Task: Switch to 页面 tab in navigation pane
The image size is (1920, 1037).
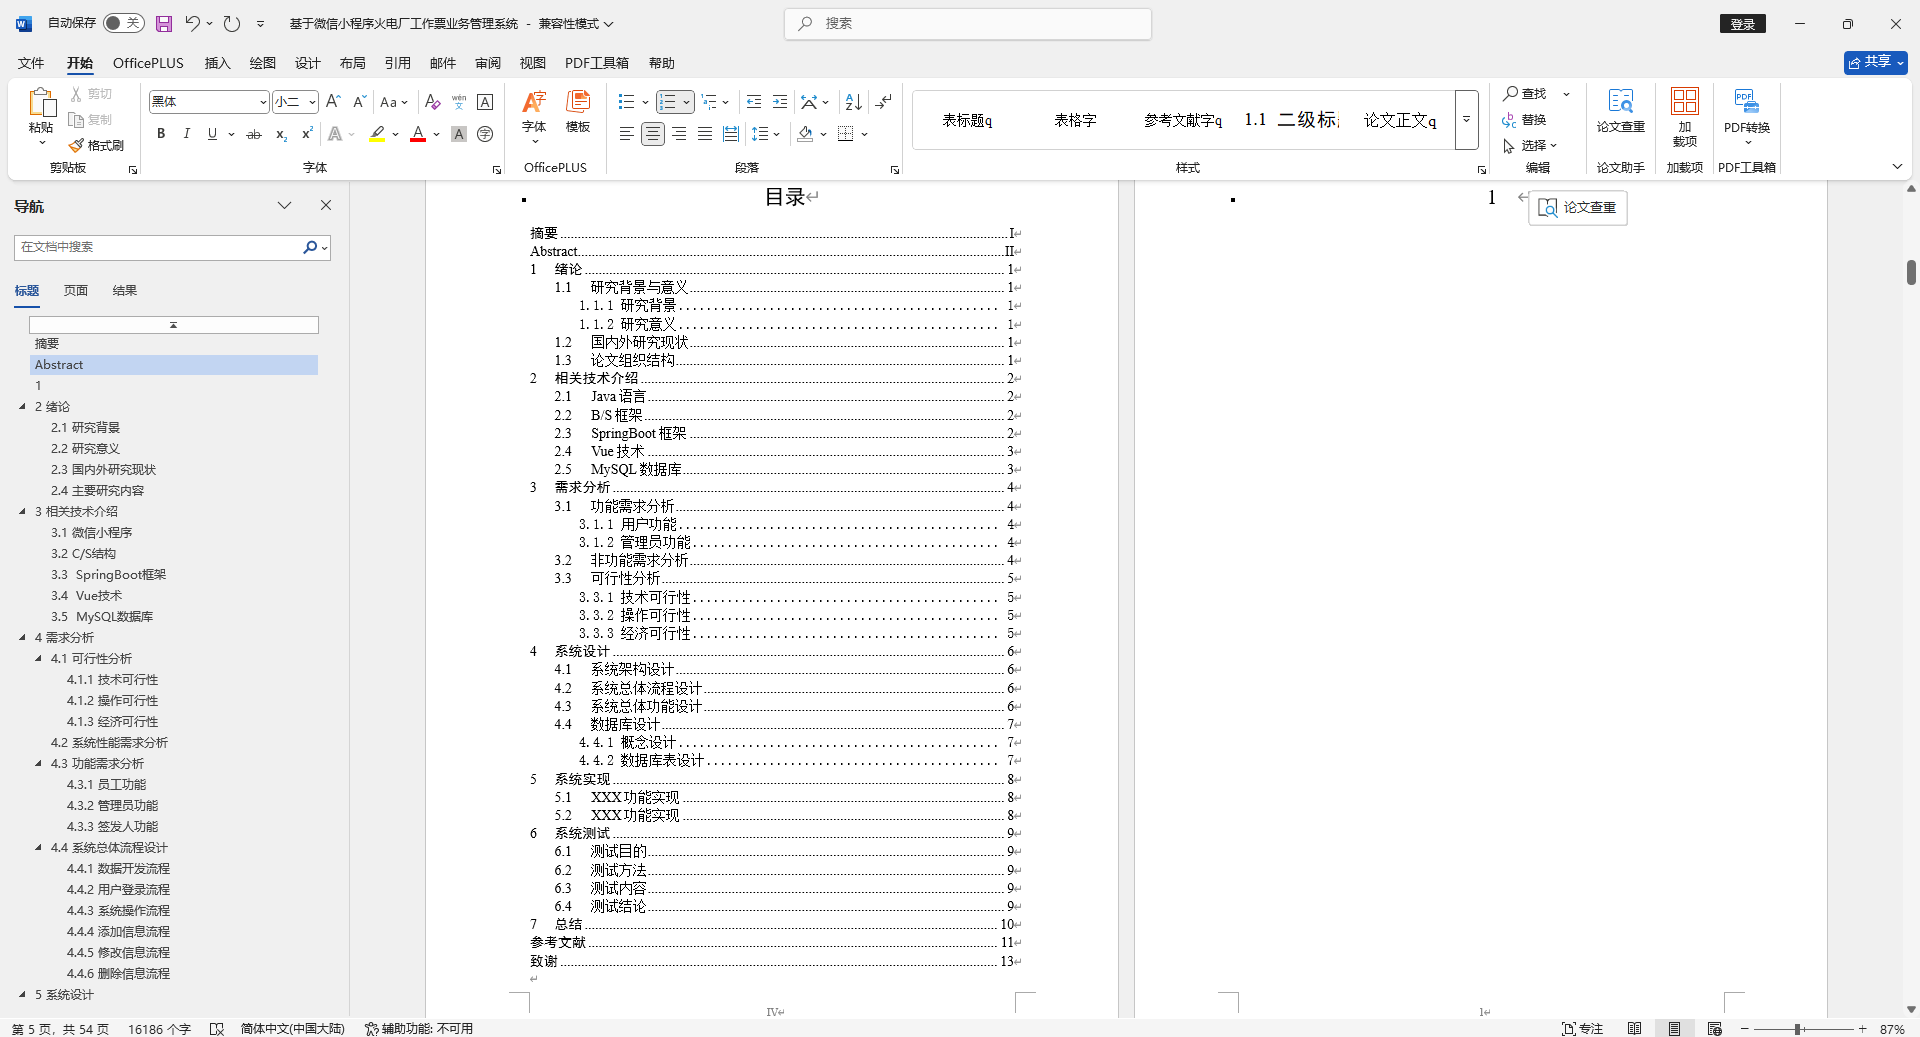Action: pos(74,290)
